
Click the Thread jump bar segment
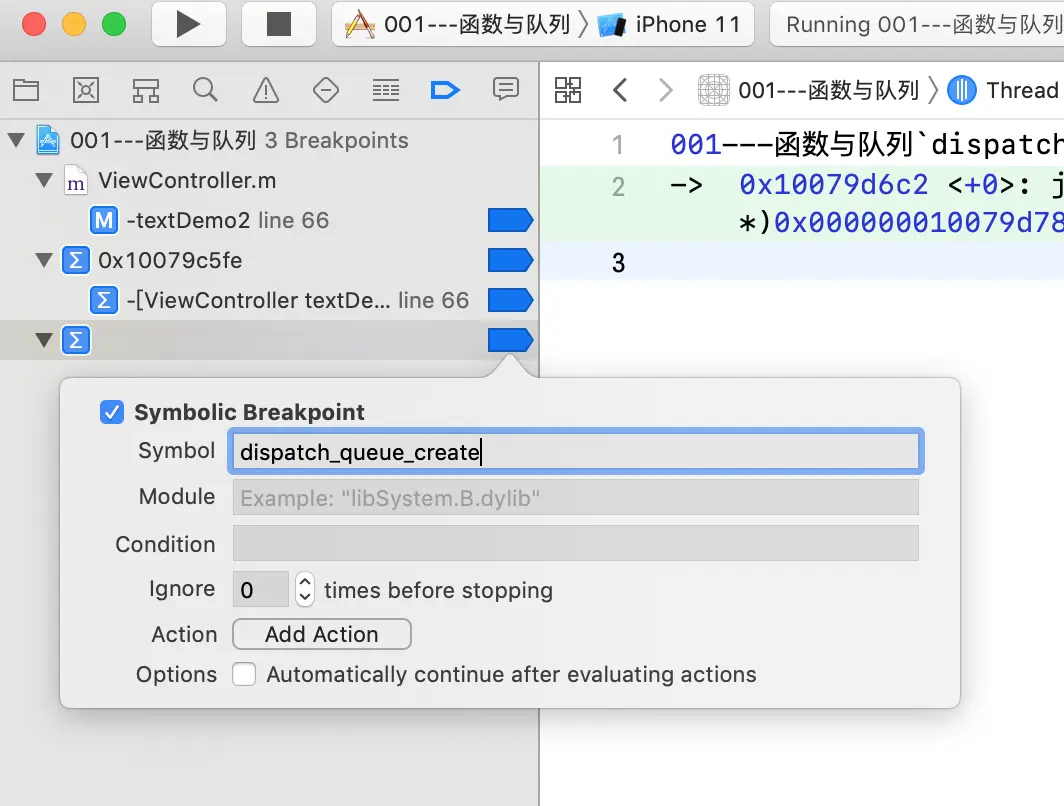pos(1022,90)
